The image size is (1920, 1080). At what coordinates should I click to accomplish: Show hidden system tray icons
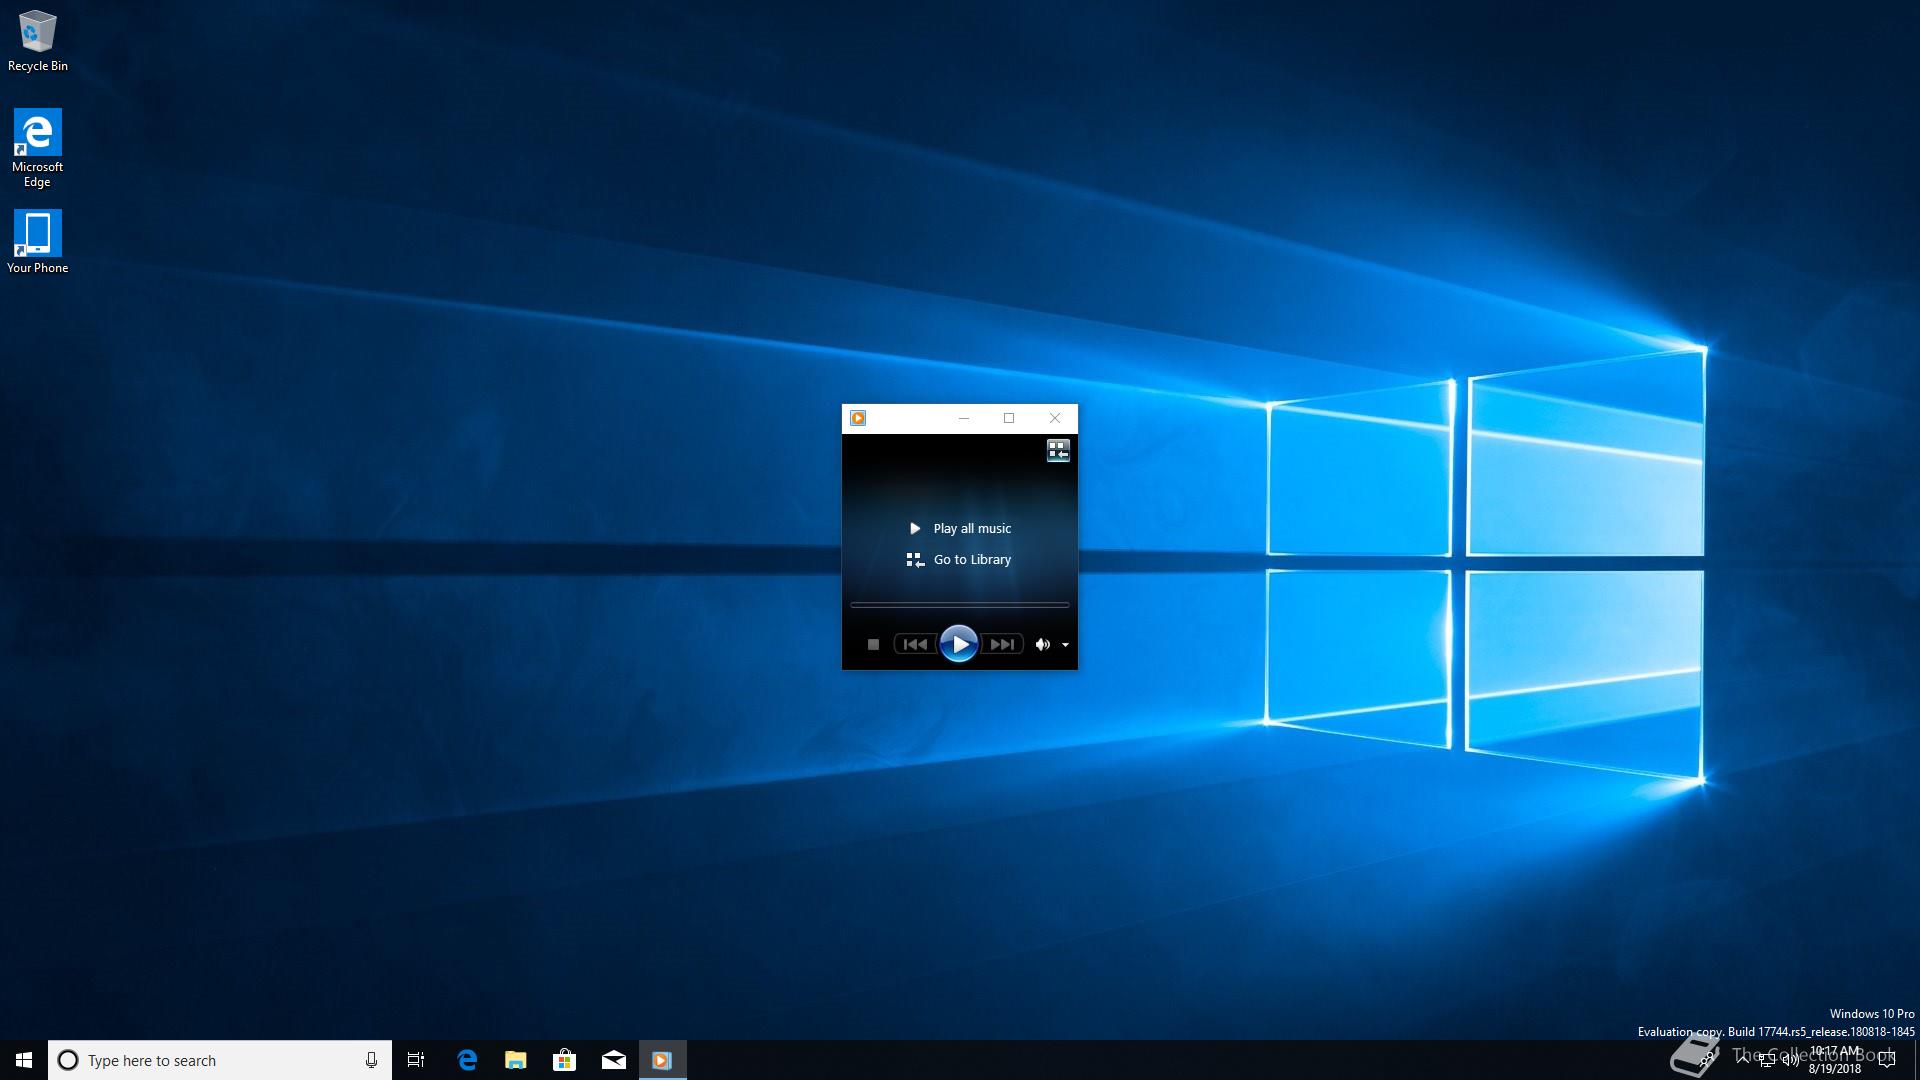click(1744, 1059)
